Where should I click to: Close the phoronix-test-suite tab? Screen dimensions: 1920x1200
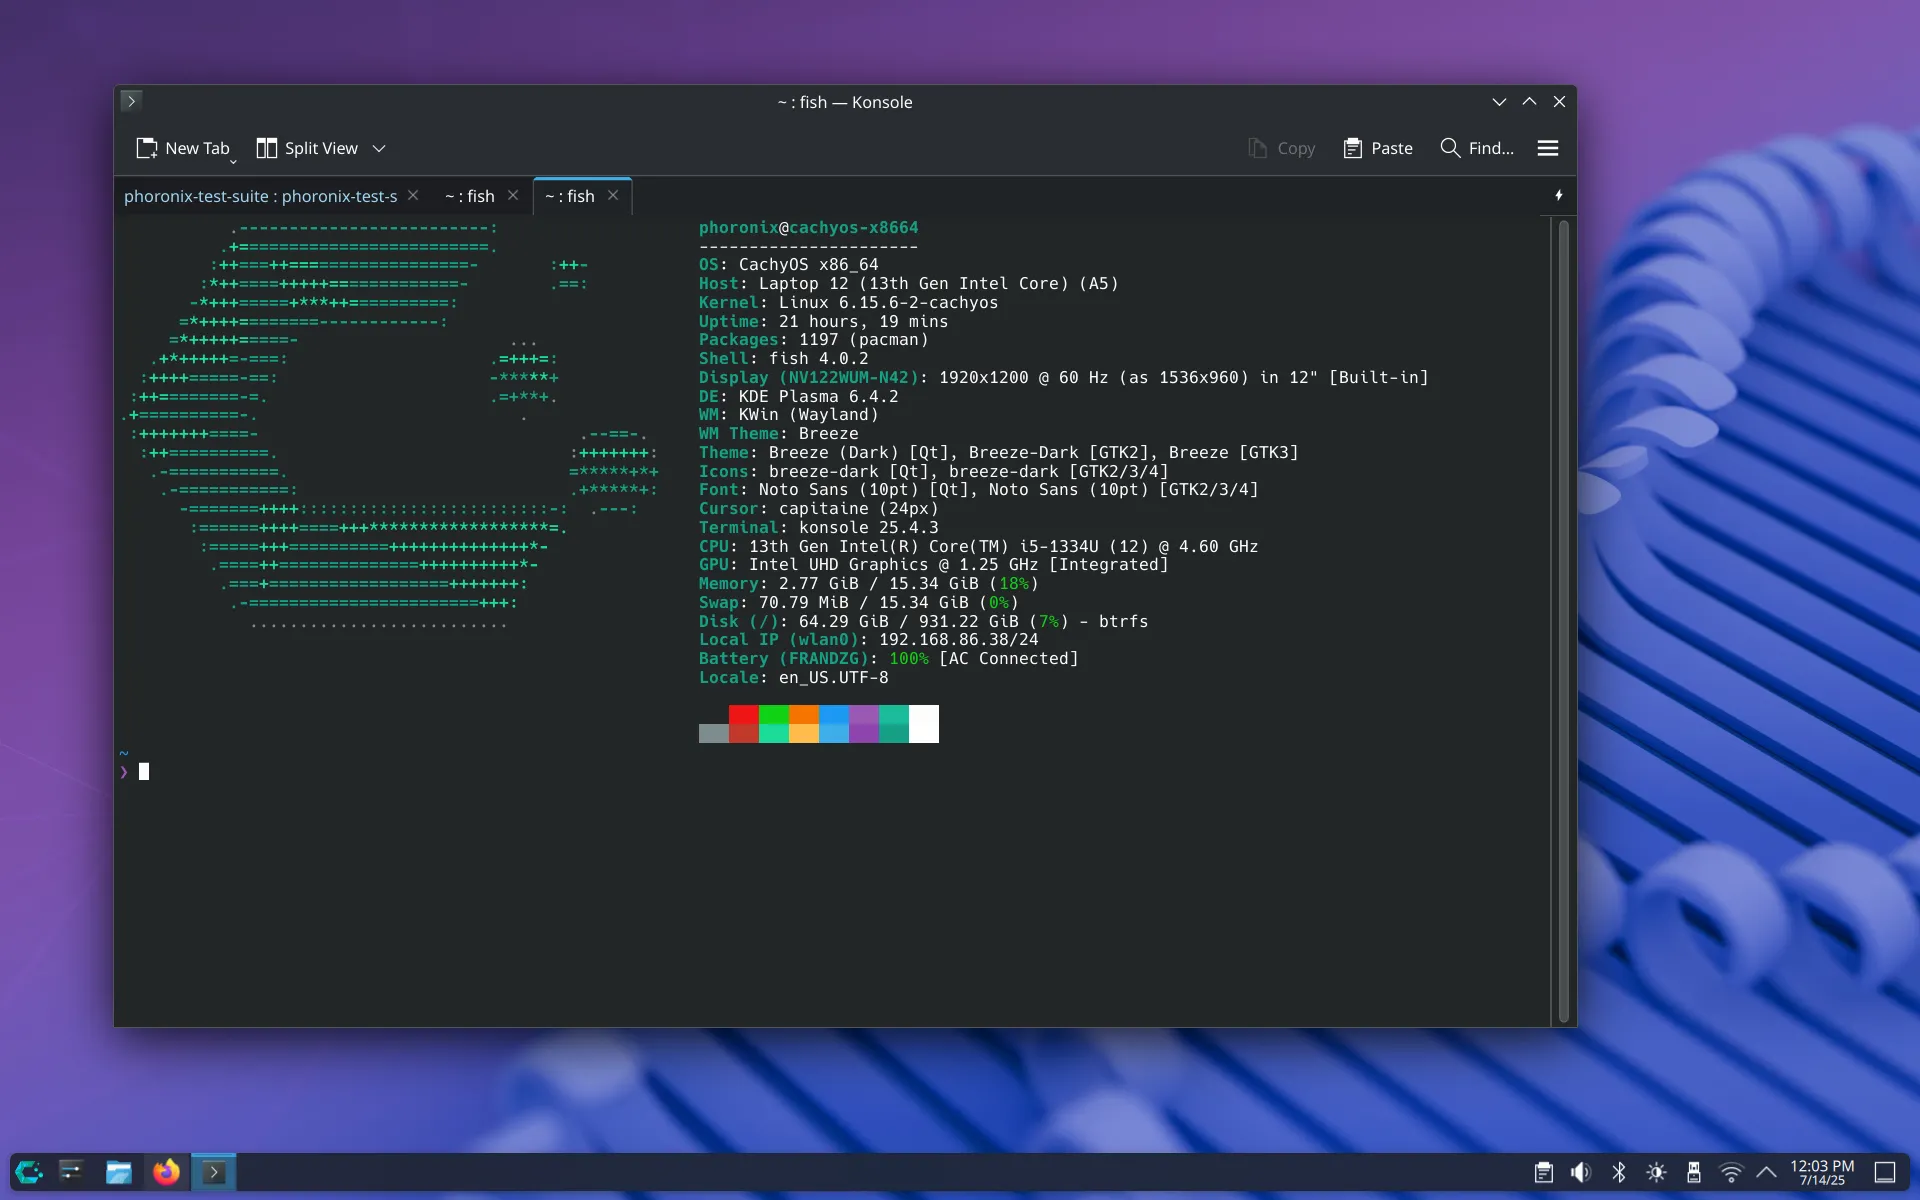point(413,195)
